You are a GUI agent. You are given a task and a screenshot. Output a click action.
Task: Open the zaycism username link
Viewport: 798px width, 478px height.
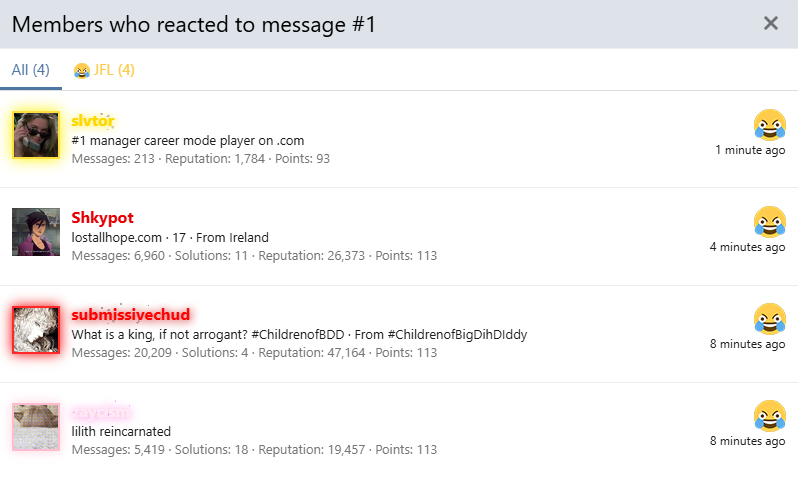pos(101,412)
